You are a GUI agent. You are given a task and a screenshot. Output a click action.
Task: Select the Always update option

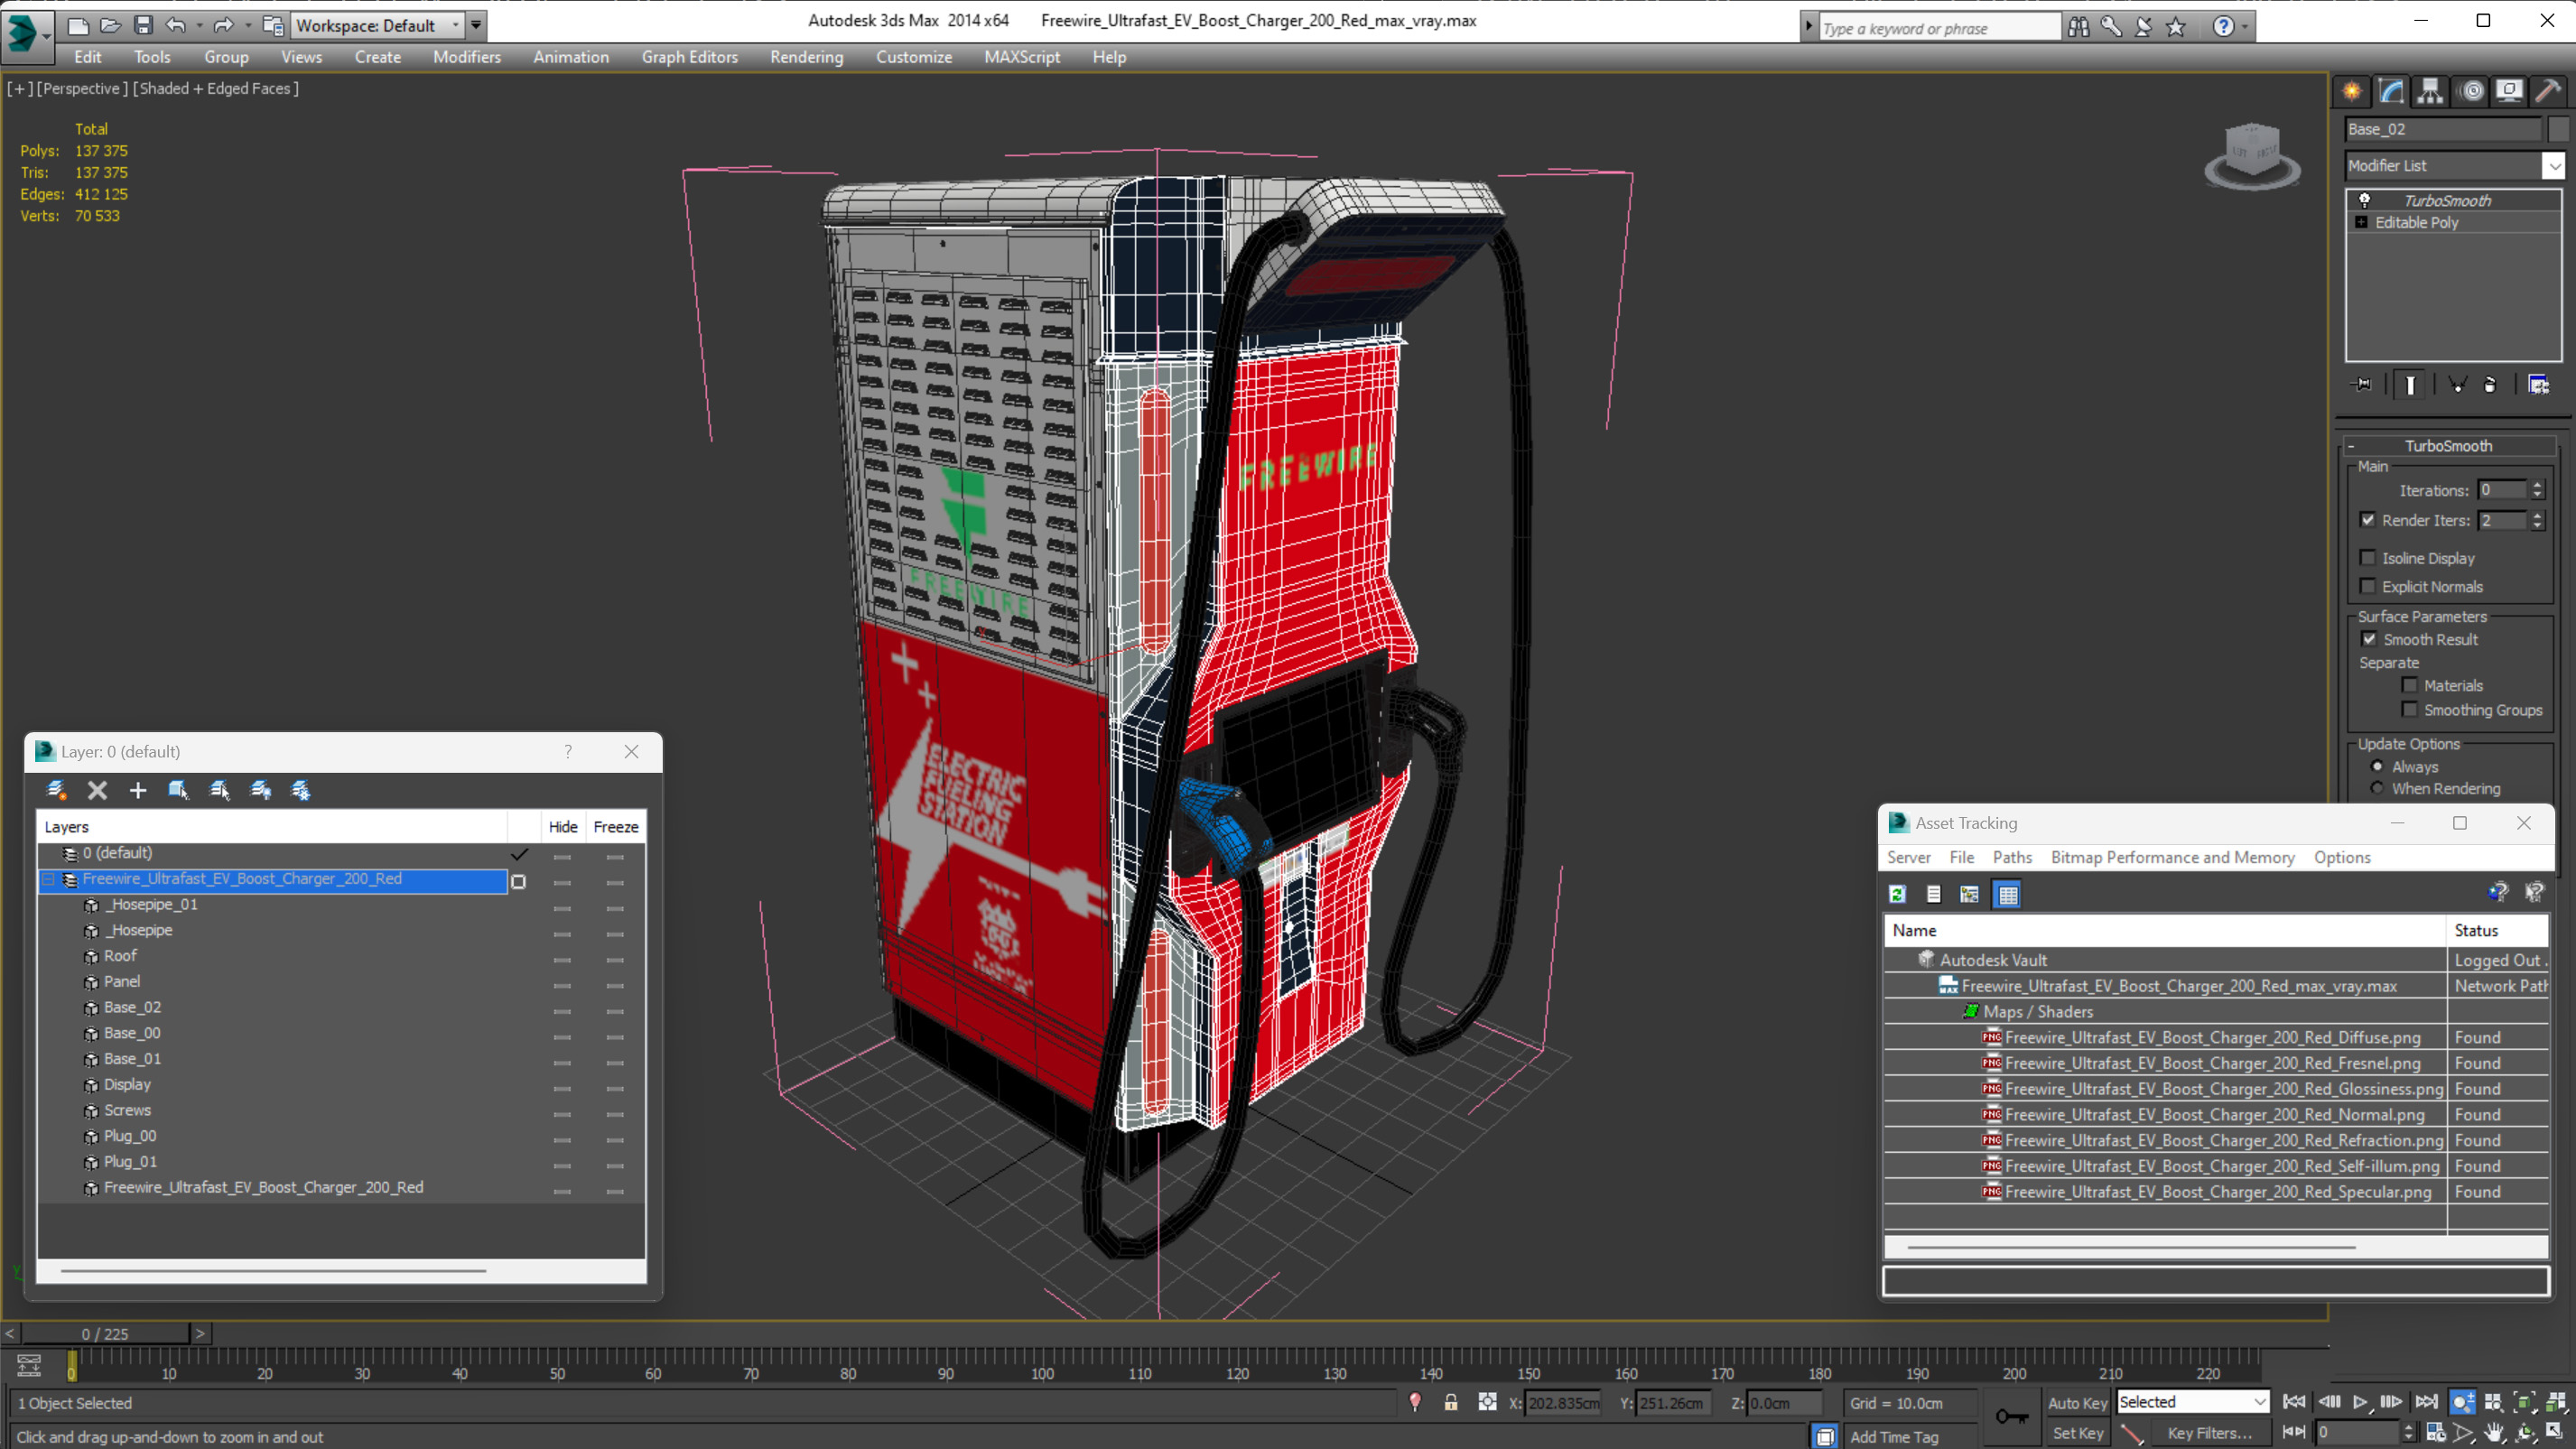click(x=2377, y=766)
